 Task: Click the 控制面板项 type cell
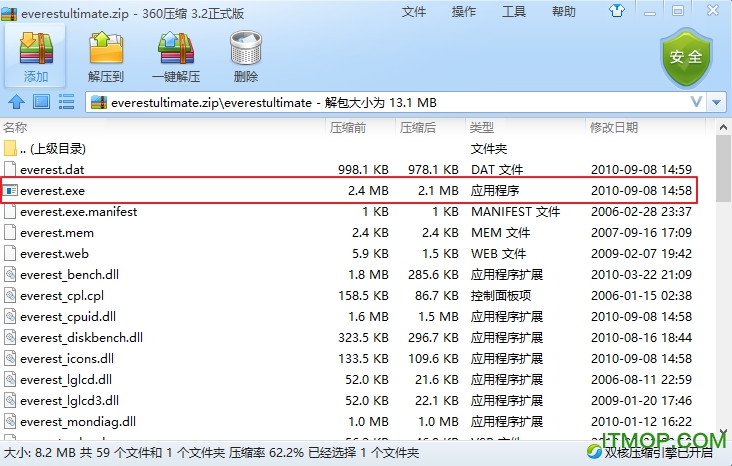[x=501, y=296]
